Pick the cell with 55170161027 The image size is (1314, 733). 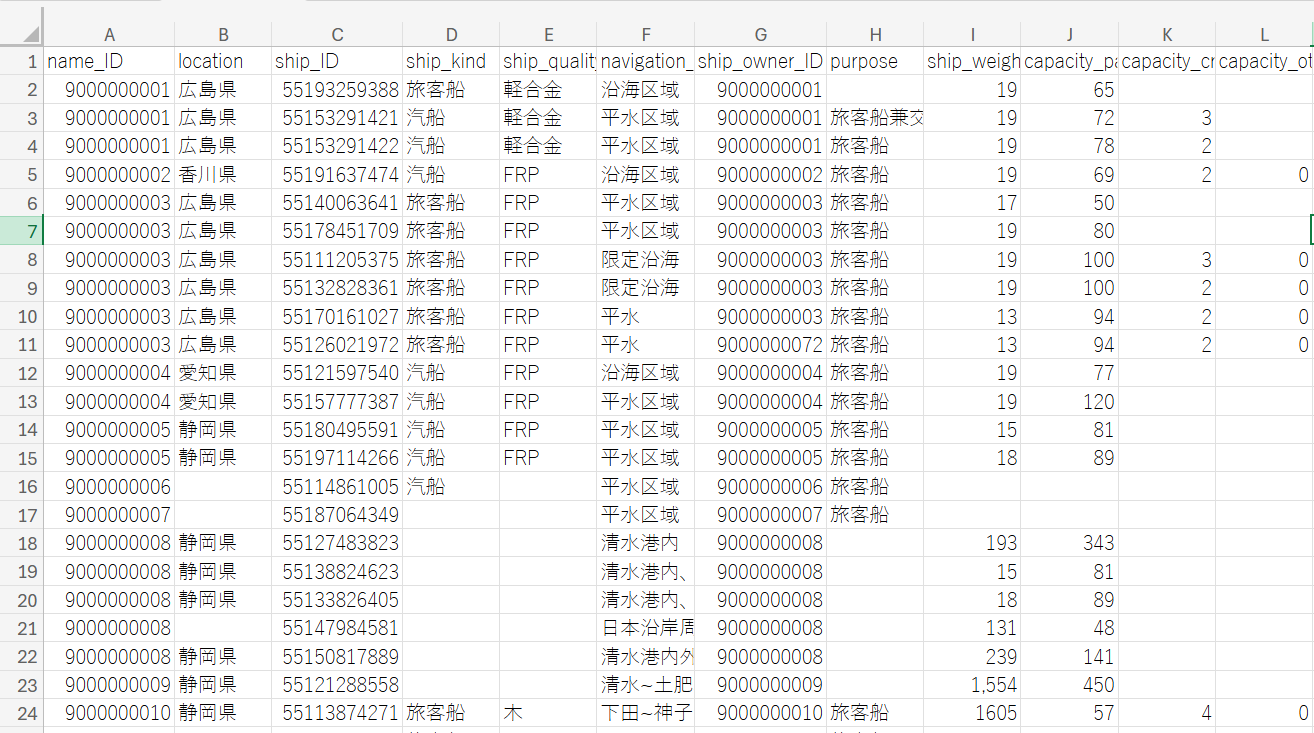337,317
